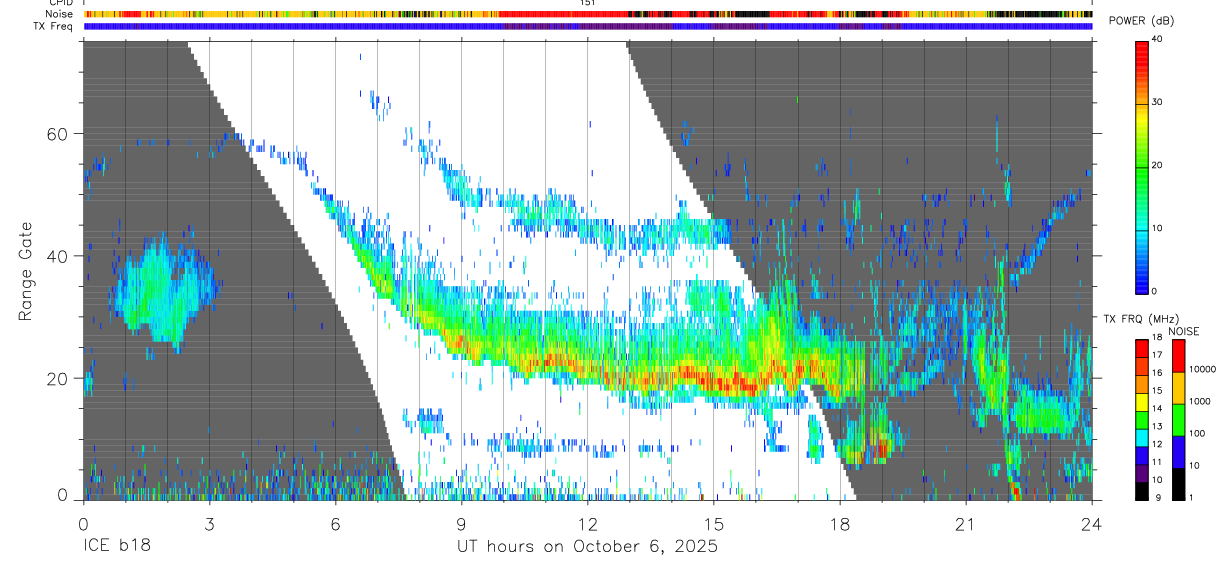Click the NOISE legend title
Viewport: 1228px width, 567px height.
coord(1185,331)
